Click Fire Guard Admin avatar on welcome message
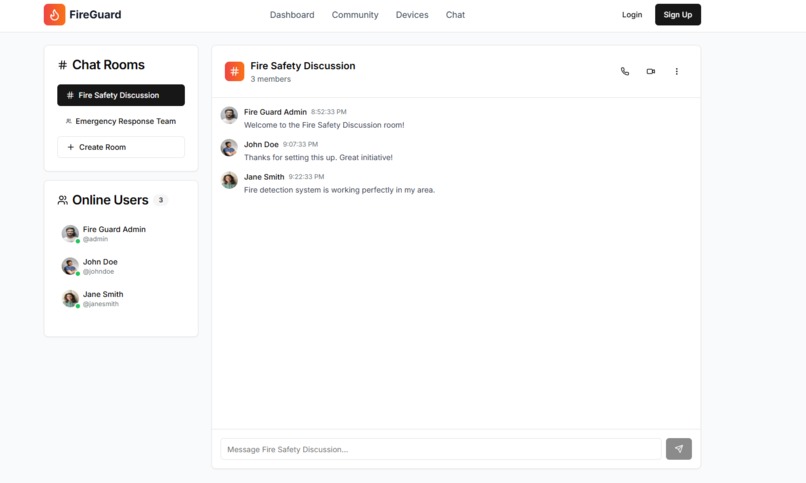The image size is (806, 483). (x=229, y=115)
